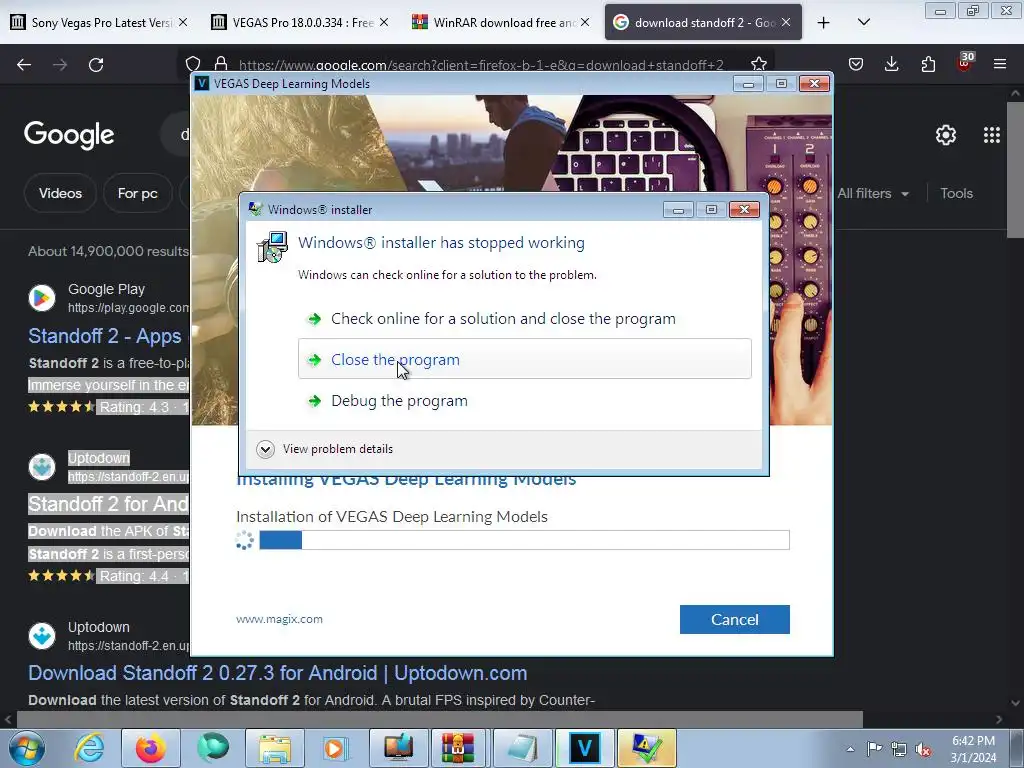Switch to VEGAS installer taskbar icon
Viewport: 1024px width, 768px height.
pyautogui.click(x=584, y=748)
